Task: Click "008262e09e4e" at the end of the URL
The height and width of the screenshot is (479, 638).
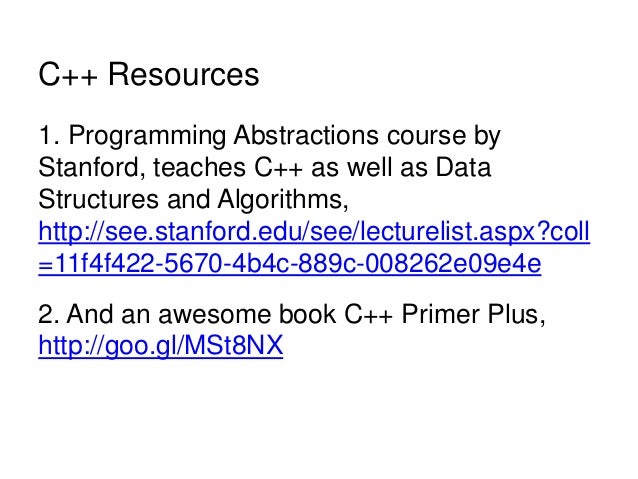Action: coord(452,263)
